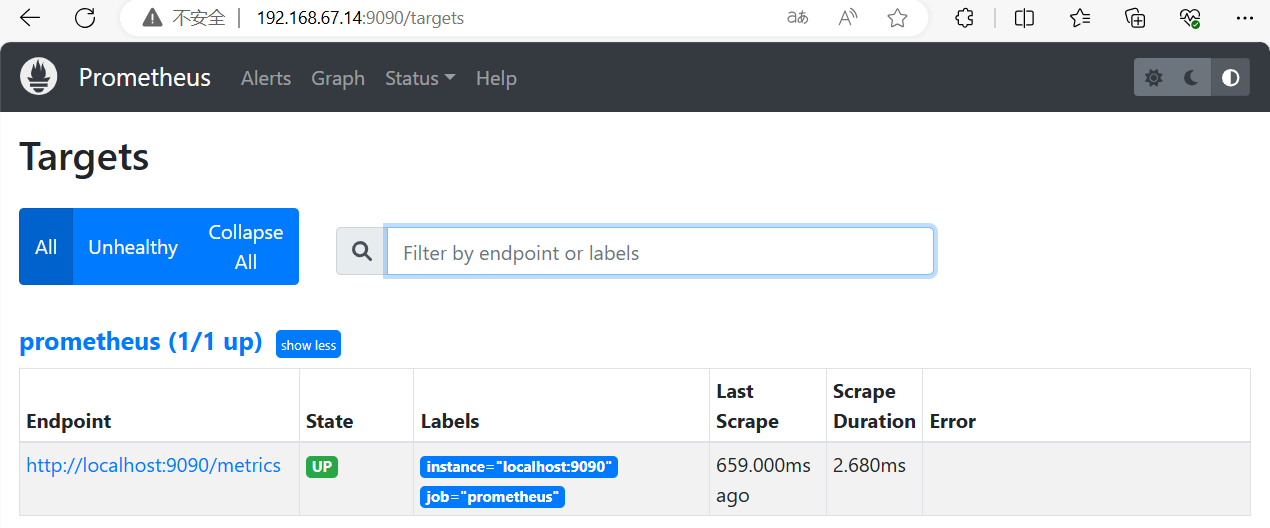Click the Targets page heading
Image resolution: width=1270 pixels, height=528 pixels.
84,157
